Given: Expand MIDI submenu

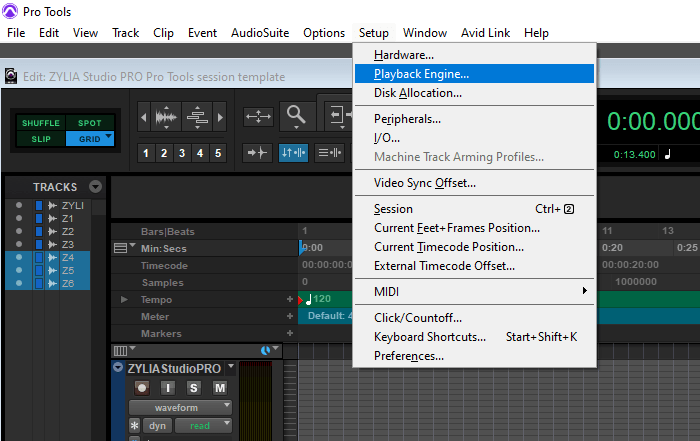Looking at the screenshot, I should point(474,291).
